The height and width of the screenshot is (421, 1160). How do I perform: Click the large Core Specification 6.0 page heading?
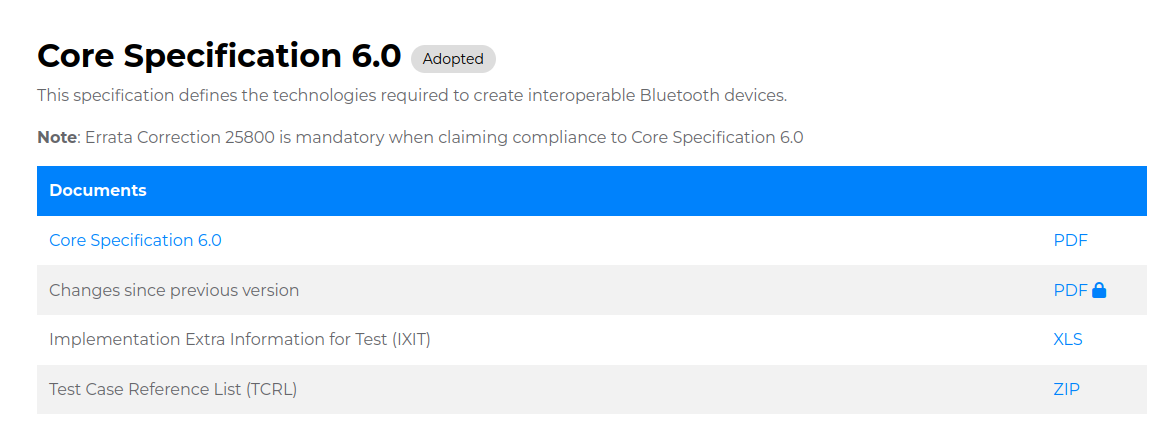(x=219, y=56)
